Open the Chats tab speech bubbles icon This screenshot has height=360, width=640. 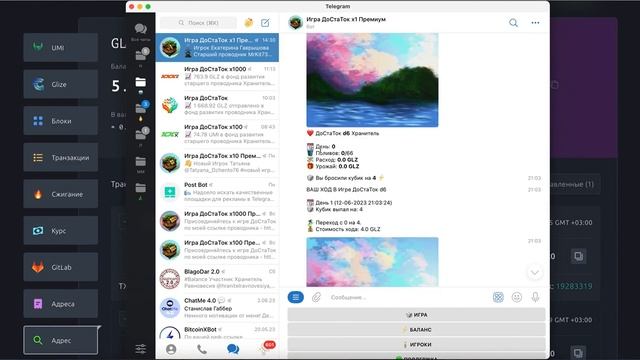coord(233,349)
